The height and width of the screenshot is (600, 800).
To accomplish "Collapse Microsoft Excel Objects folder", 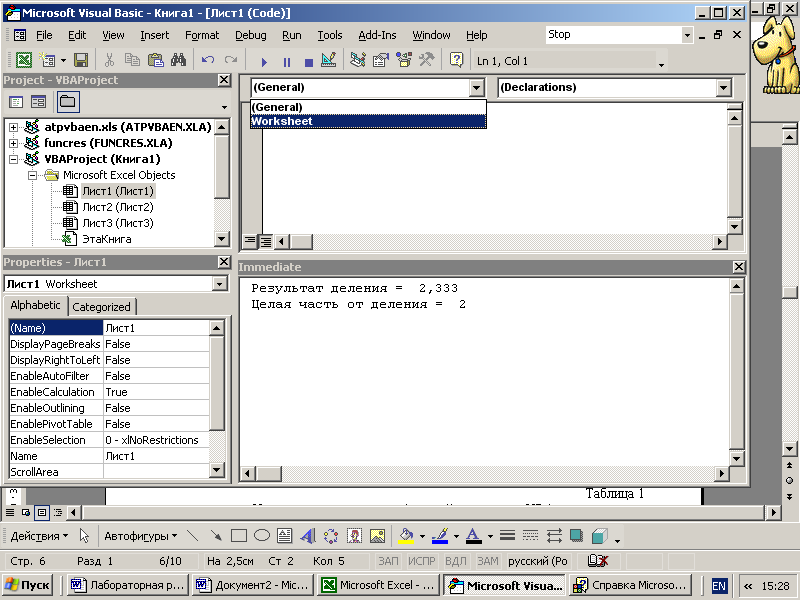I will click(33, 175).
